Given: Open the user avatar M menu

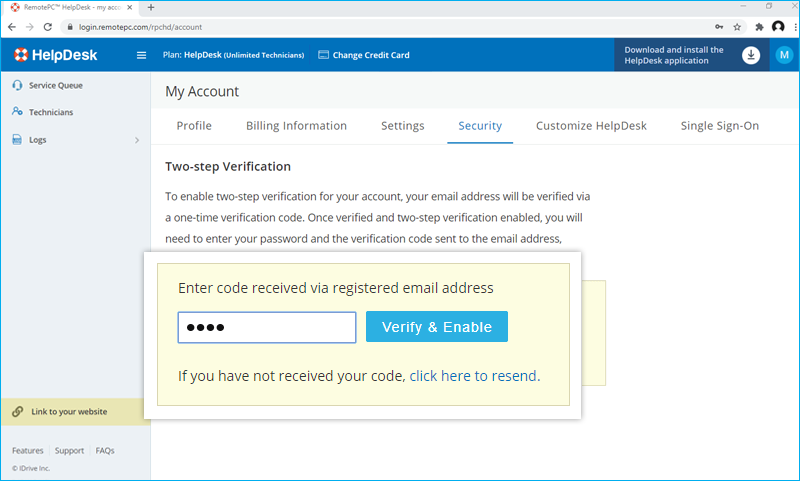Looking at the screenshot, I should (784, 55).
